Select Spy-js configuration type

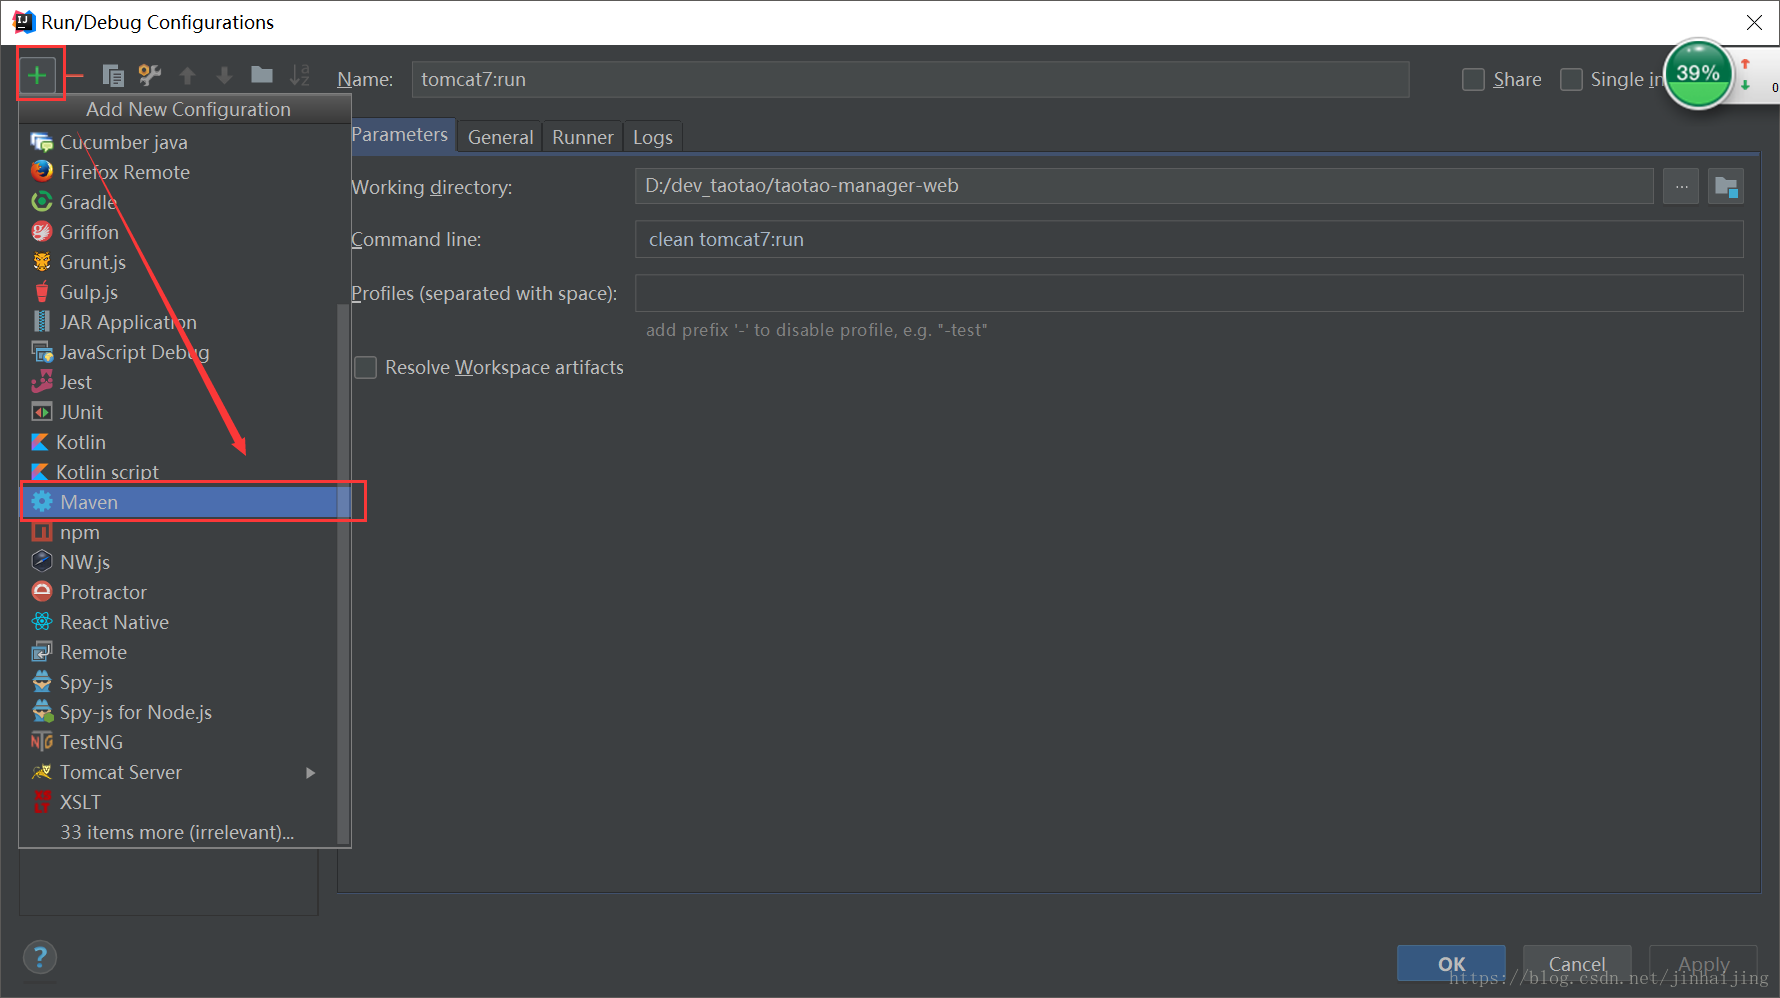[180, 682]
